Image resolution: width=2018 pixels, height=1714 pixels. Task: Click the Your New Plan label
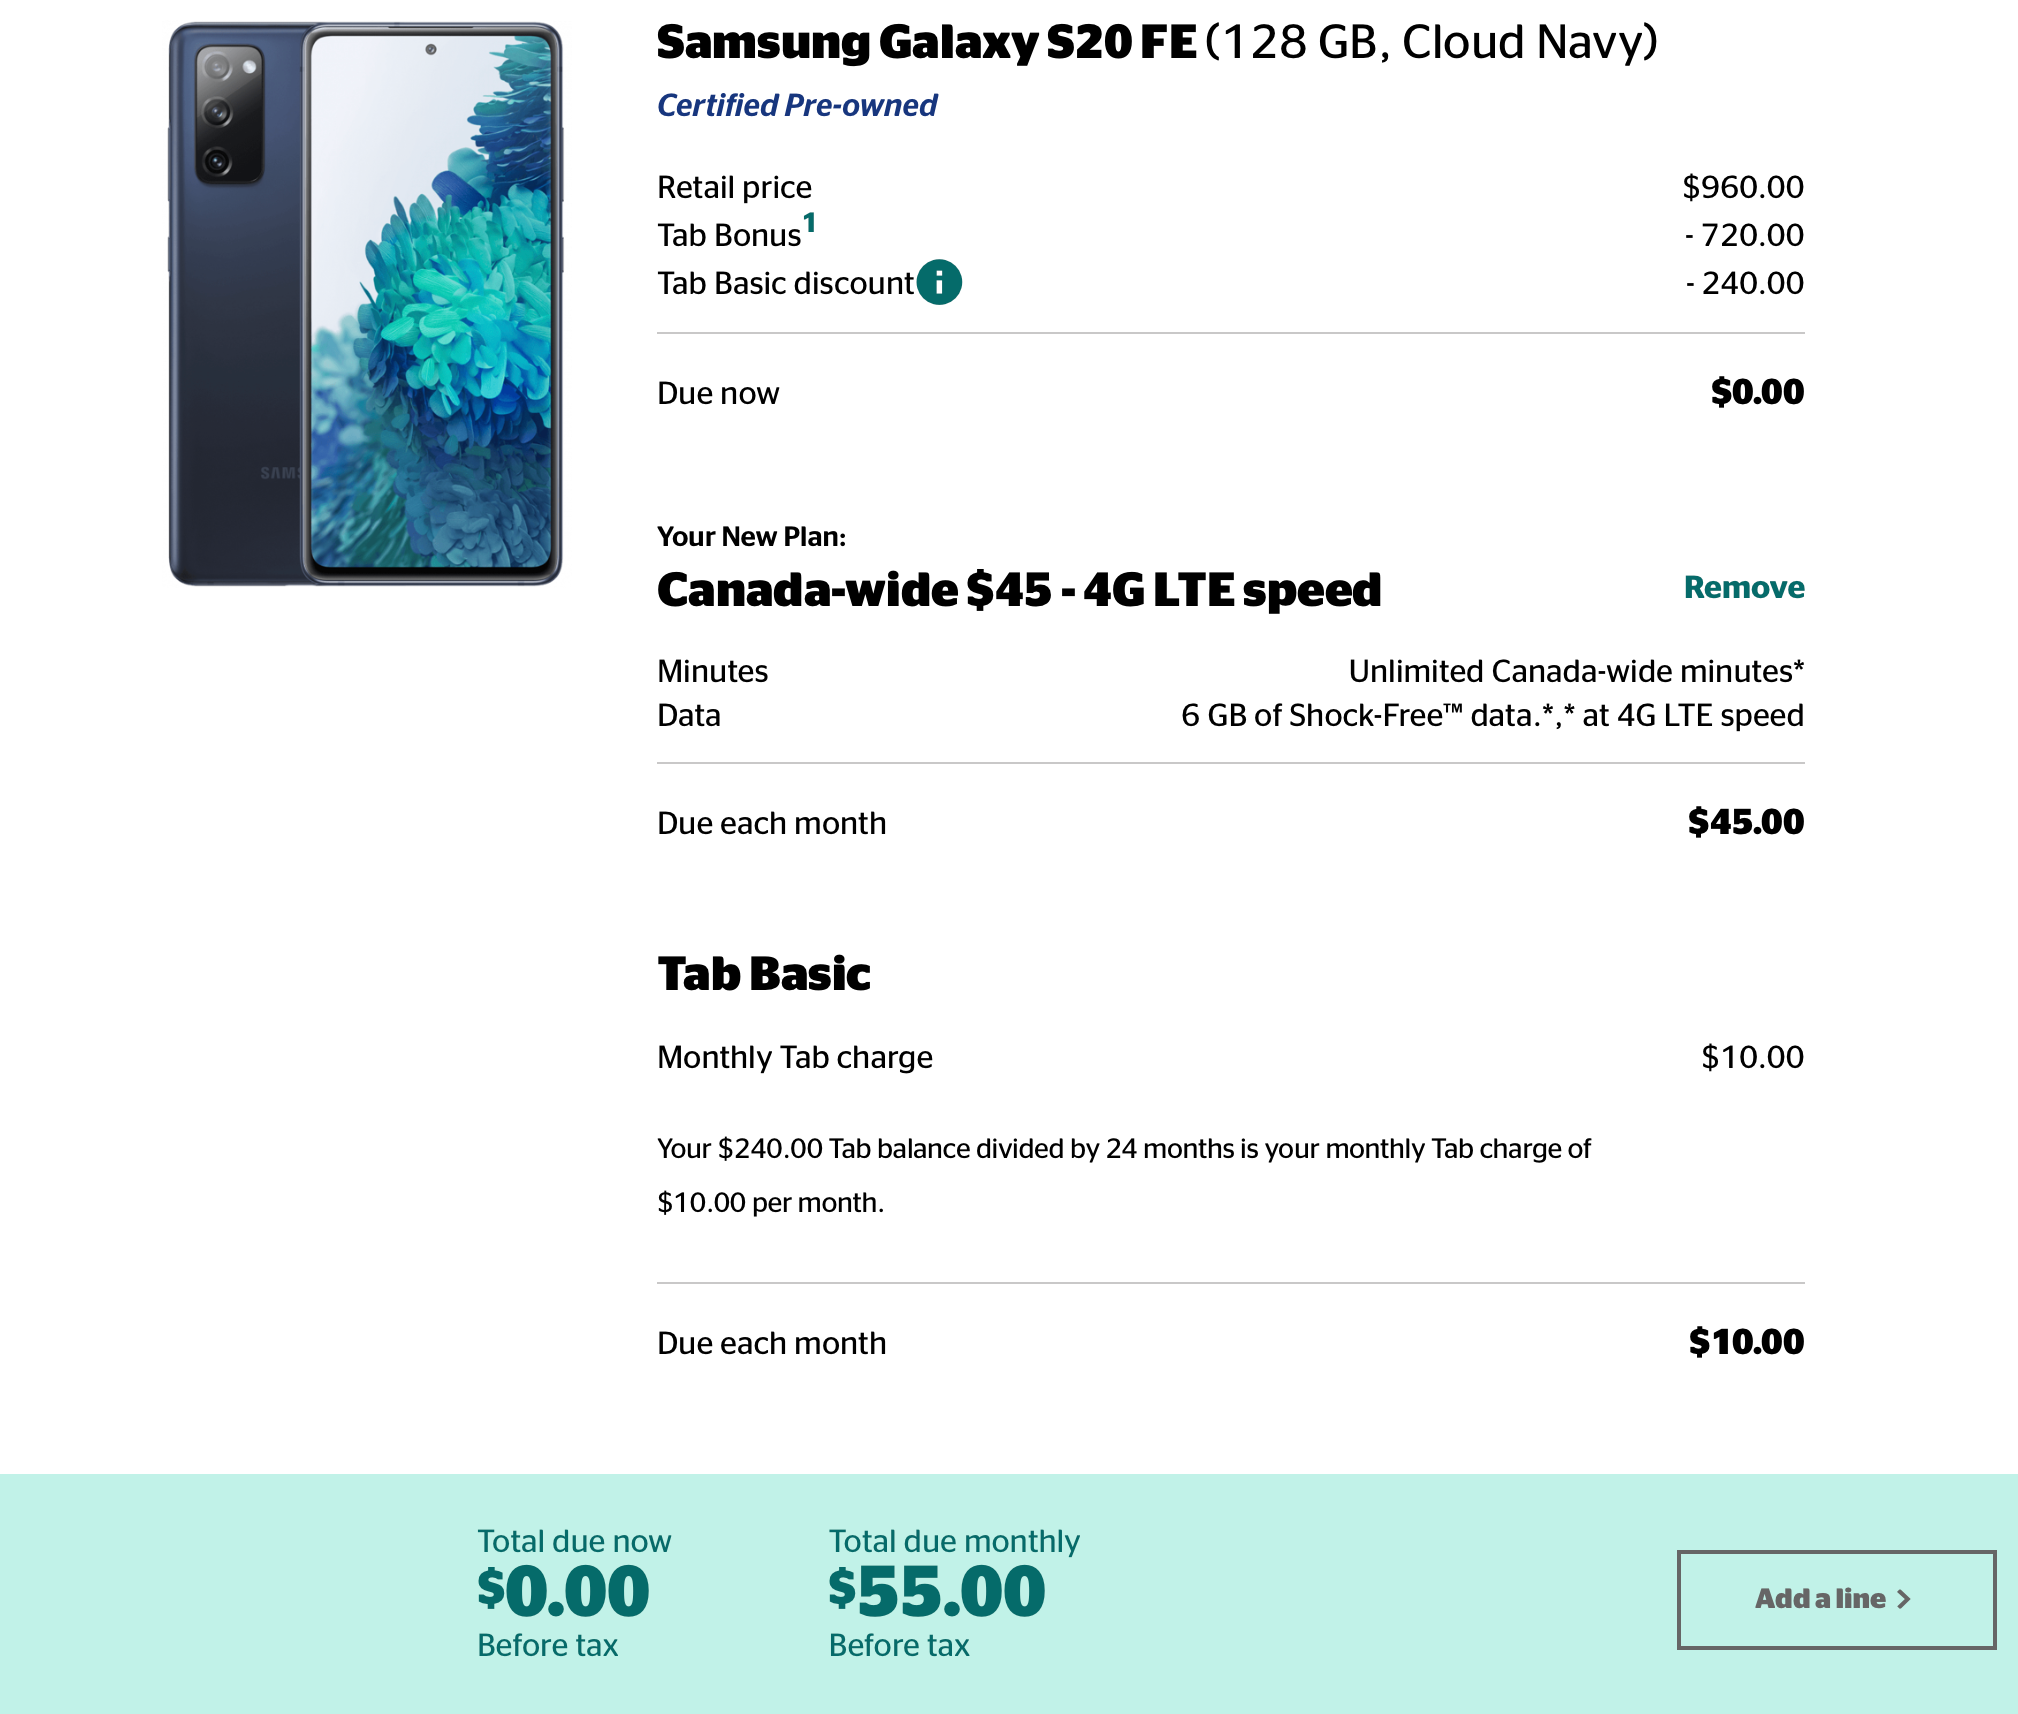coord(751,537)
